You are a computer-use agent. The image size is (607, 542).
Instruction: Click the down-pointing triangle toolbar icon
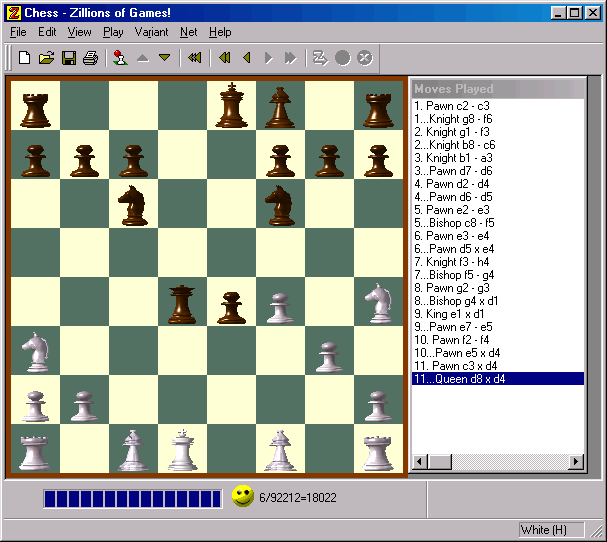[165, 58]
